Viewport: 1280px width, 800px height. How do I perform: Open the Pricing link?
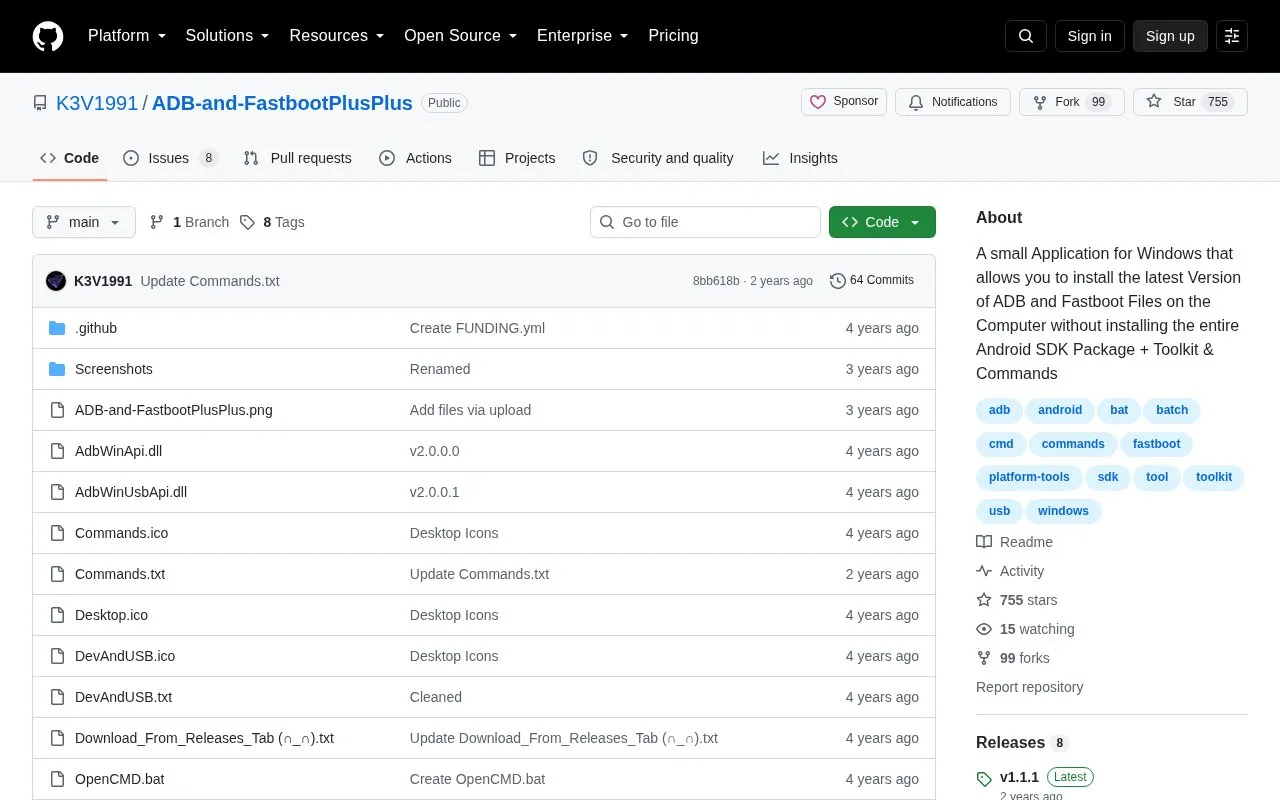pyautogui.click(x=673, y=36)
